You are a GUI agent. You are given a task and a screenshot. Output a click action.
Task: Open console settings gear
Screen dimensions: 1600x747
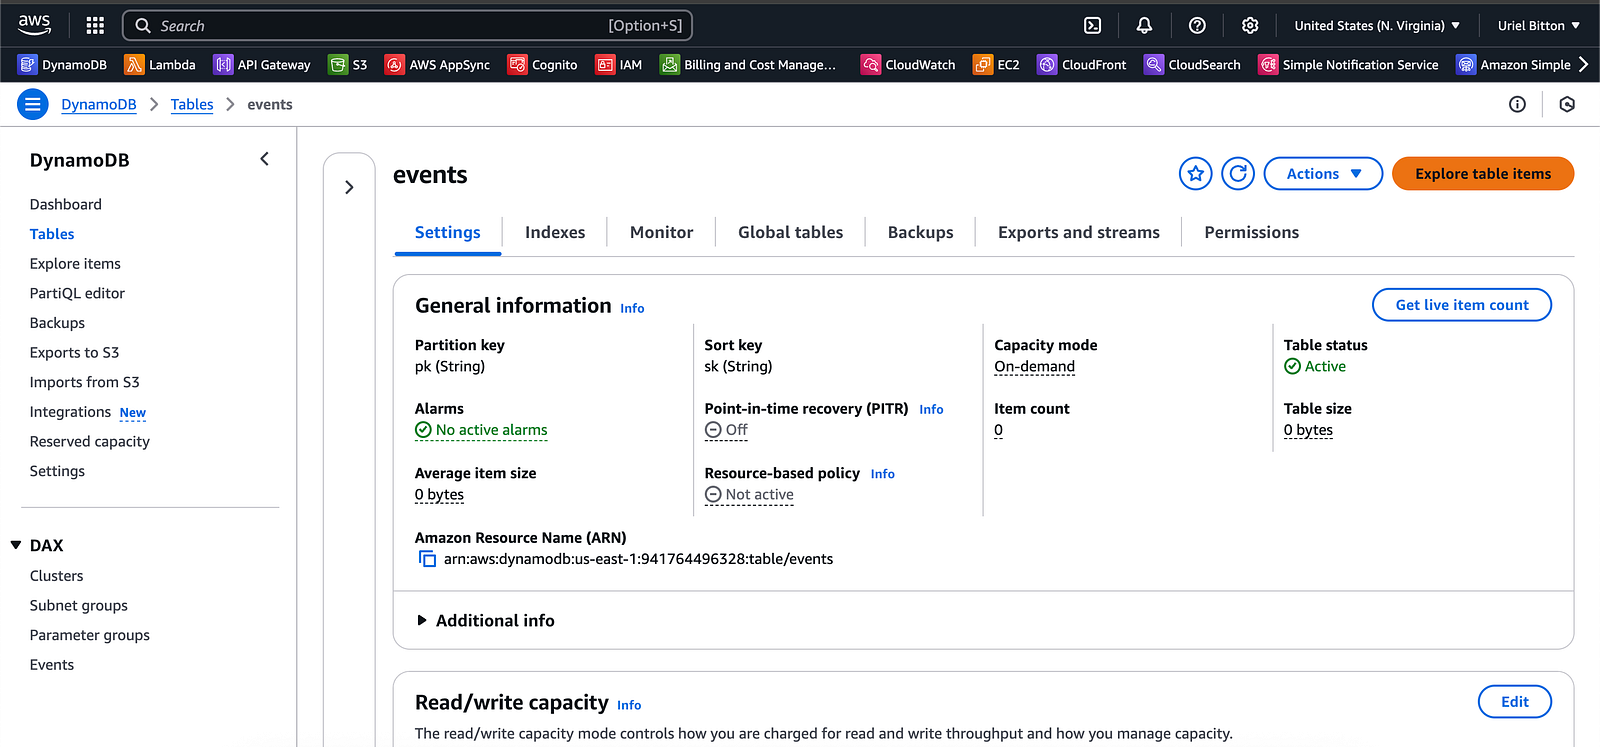1250,25
